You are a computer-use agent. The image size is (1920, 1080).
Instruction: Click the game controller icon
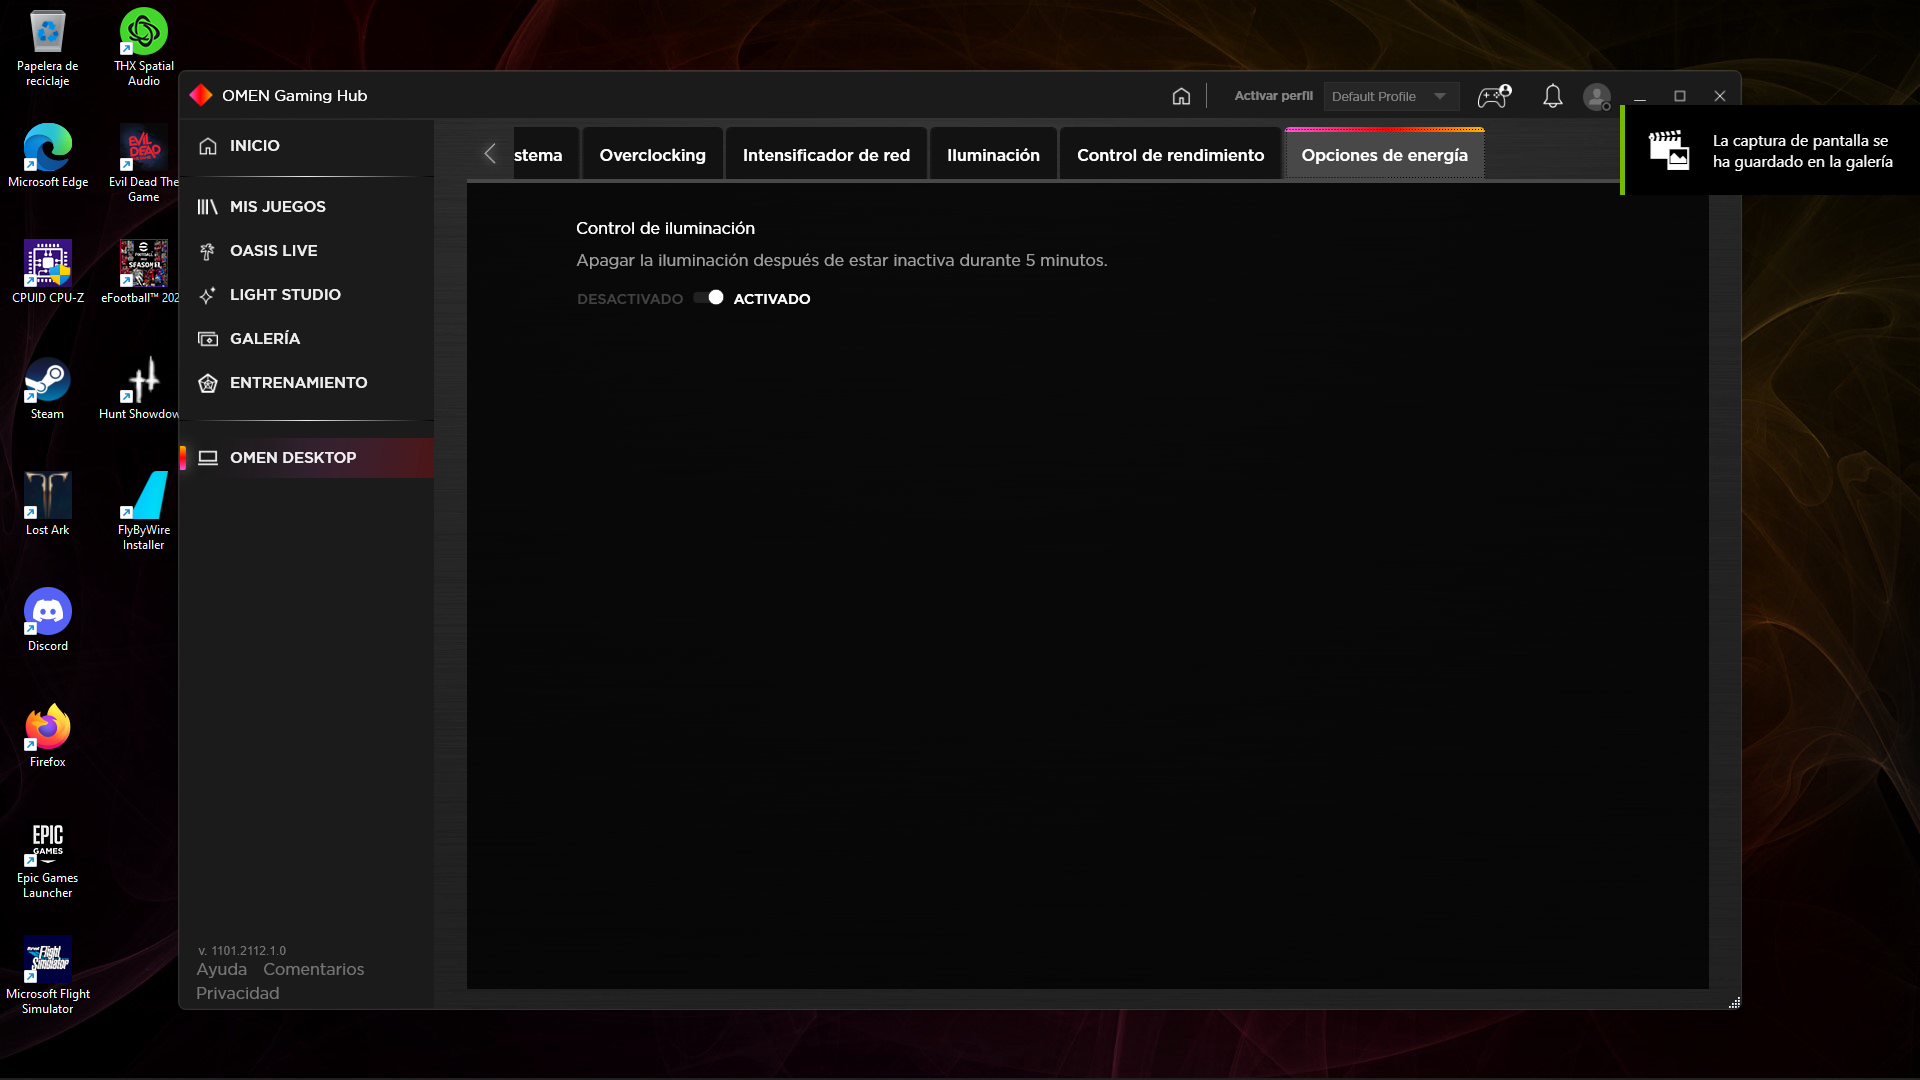(1493, 96)
